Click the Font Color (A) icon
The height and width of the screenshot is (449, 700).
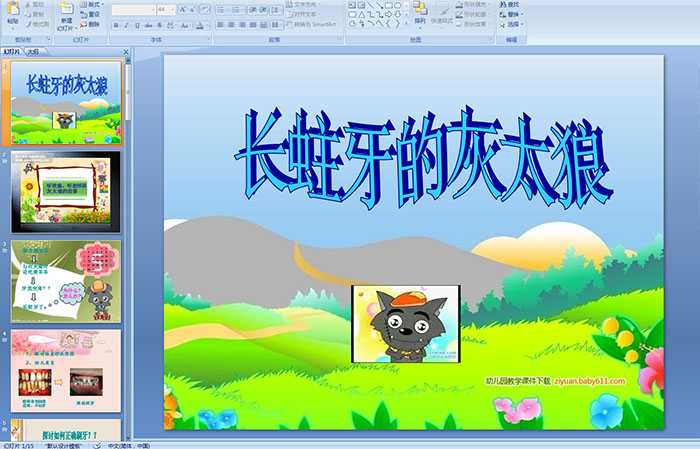[200, 25]
